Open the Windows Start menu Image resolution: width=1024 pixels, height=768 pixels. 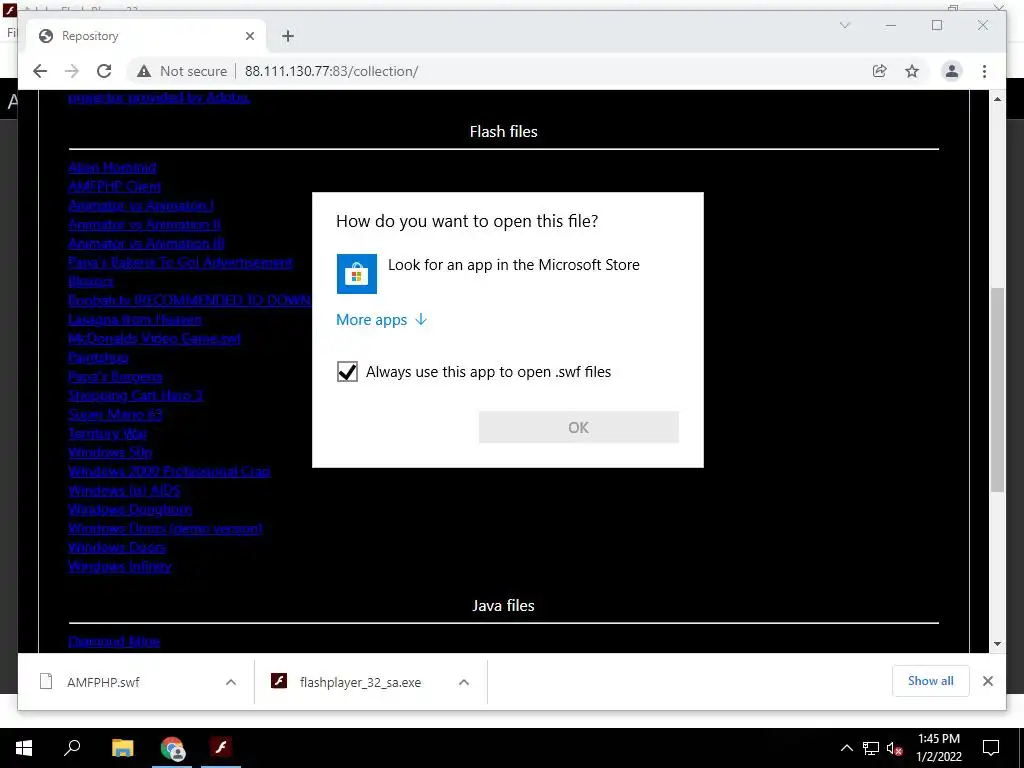pos(23,748)
